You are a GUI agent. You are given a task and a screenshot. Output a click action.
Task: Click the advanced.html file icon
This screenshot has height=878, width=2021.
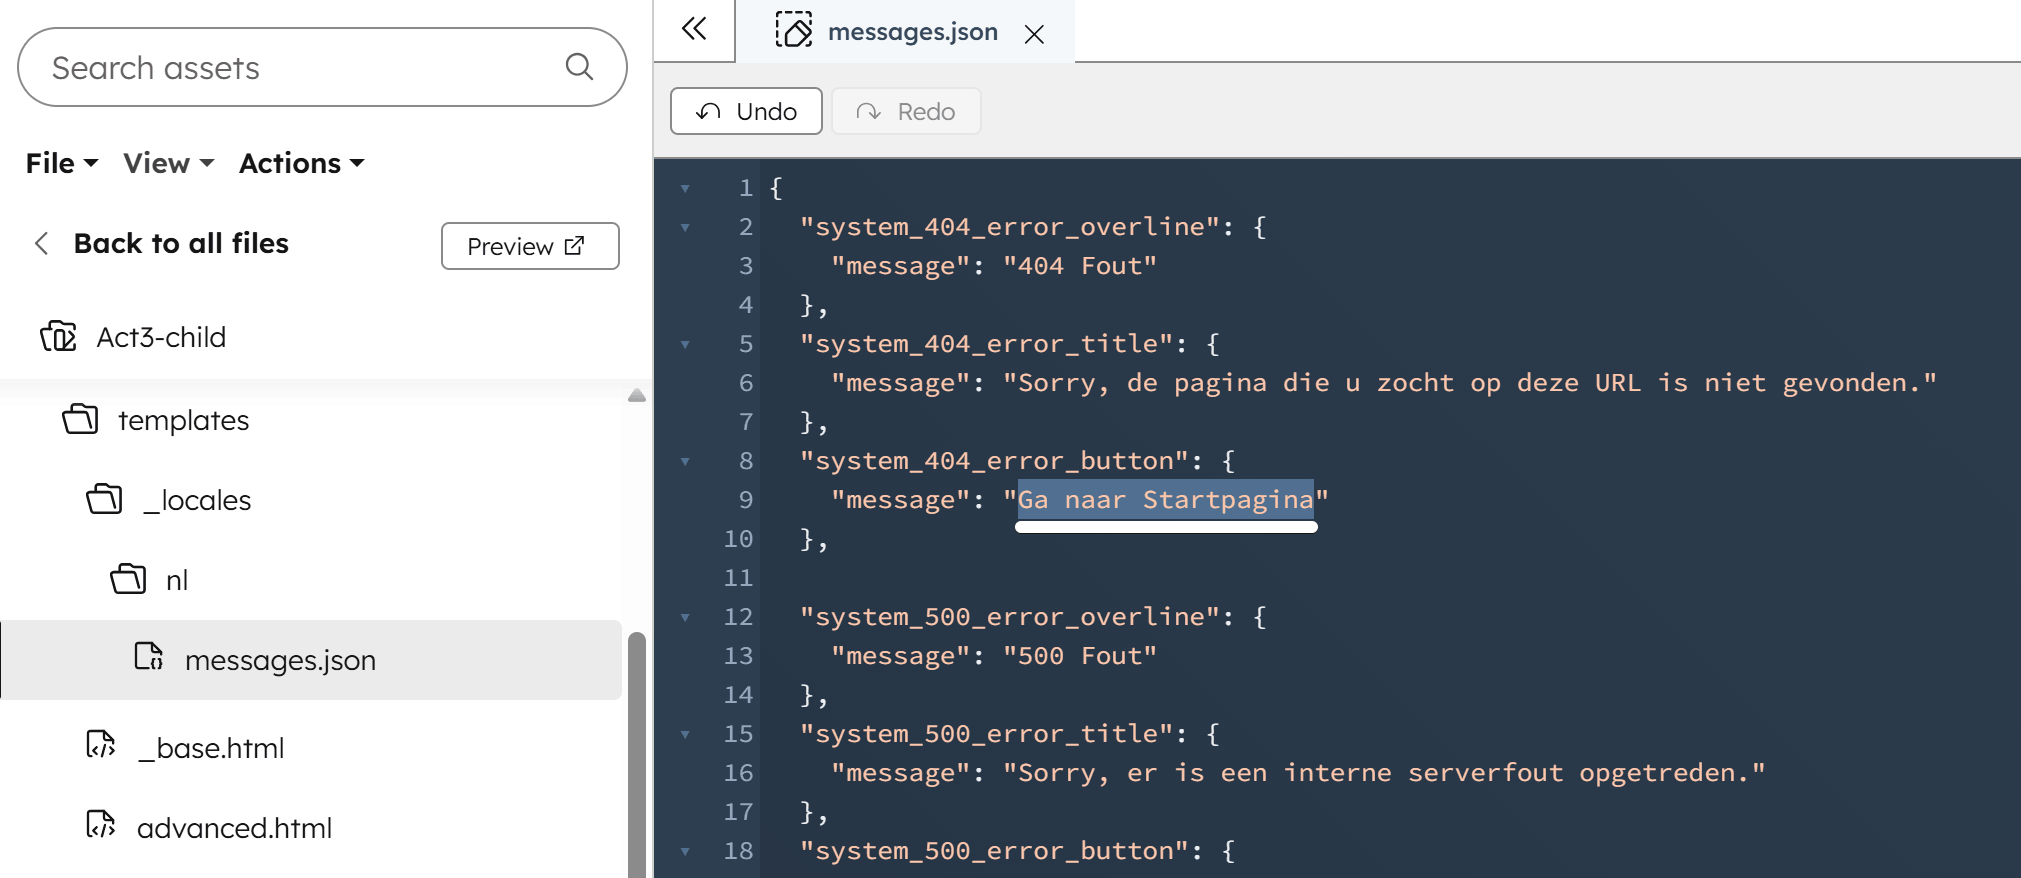[100, 824]
